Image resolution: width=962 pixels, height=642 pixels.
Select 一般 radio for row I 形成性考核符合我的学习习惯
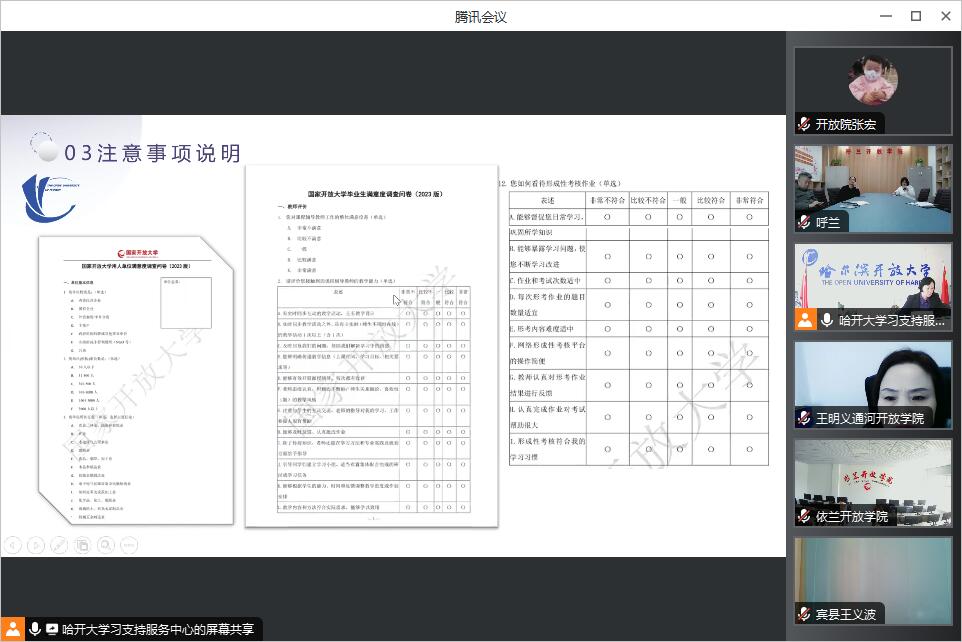pos(679,450)
